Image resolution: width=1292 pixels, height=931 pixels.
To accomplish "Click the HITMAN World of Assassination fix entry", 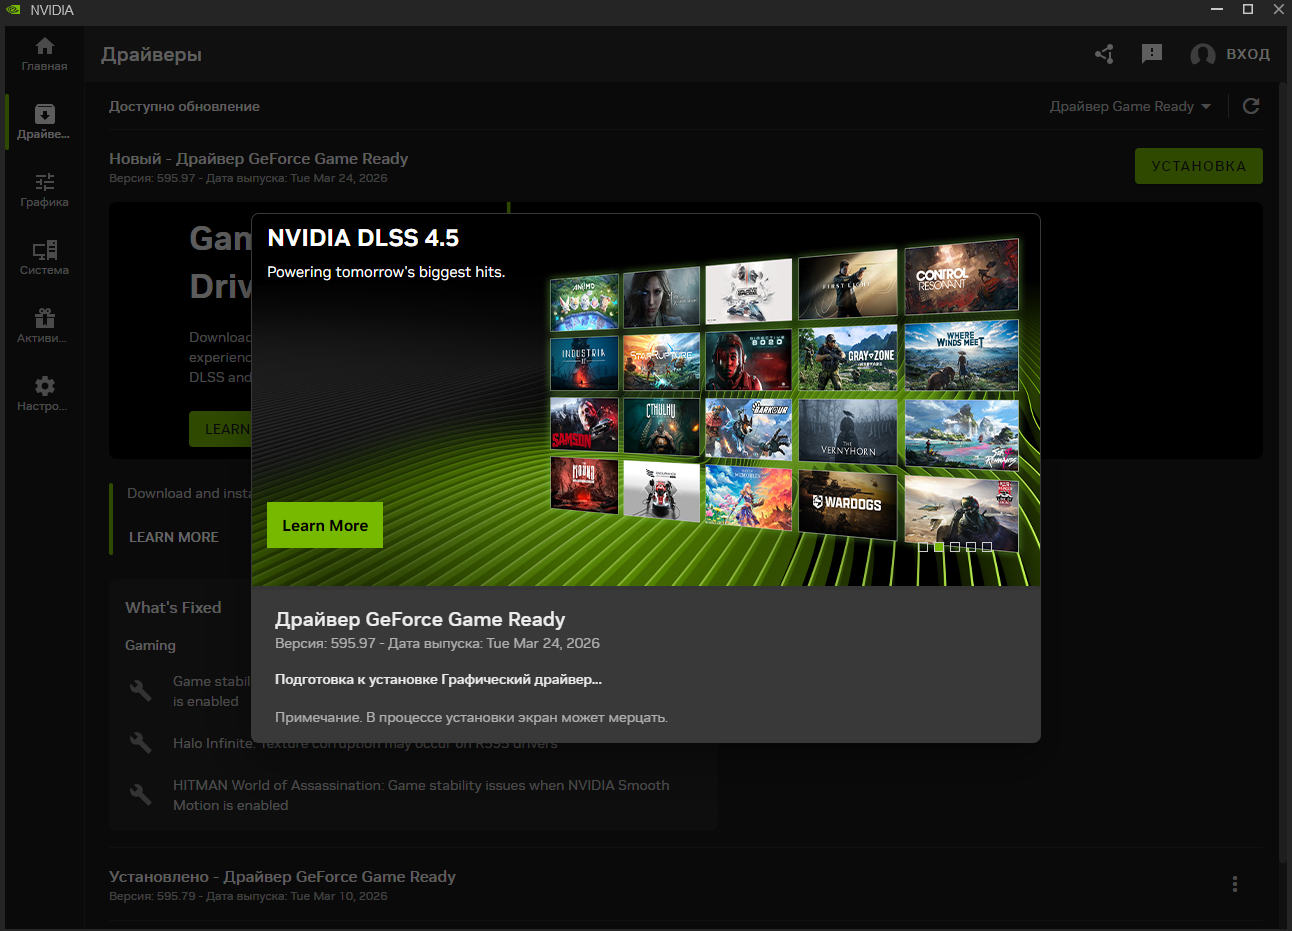I will click(421, 795).
